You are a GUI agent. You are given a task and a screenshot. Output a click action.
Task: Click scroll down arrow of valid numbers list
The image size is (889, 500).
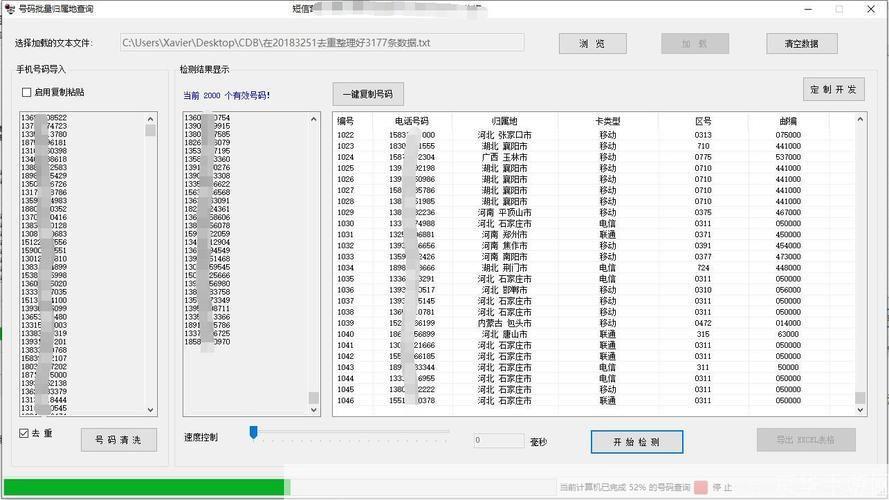click(314, 410)
